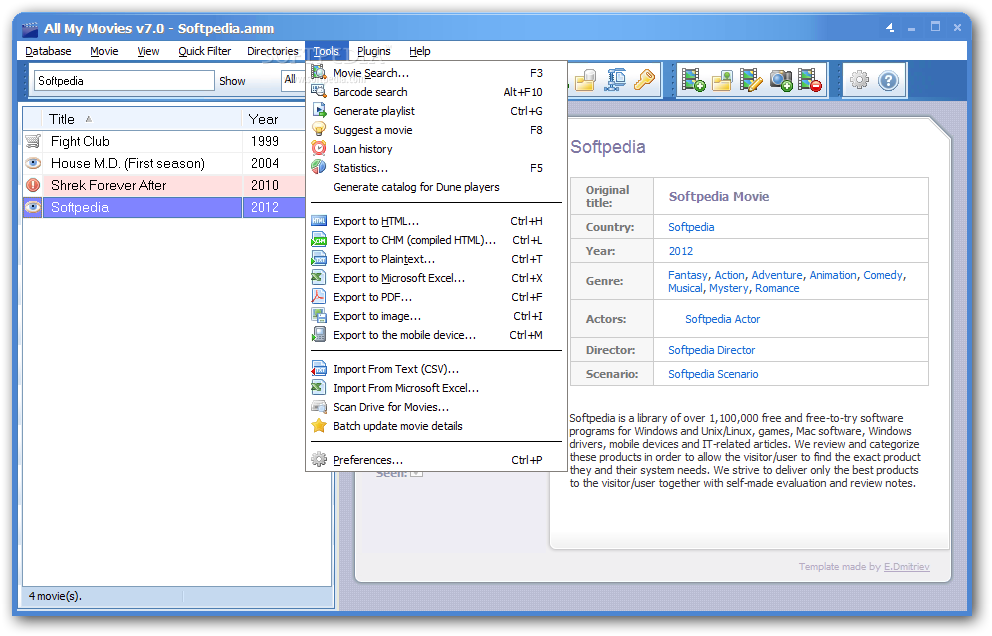Image resolution: width=992 pixels, height=636 pixels.
Task: Select Export to Plaintext menu entry
Action: [x=437, y=259]
